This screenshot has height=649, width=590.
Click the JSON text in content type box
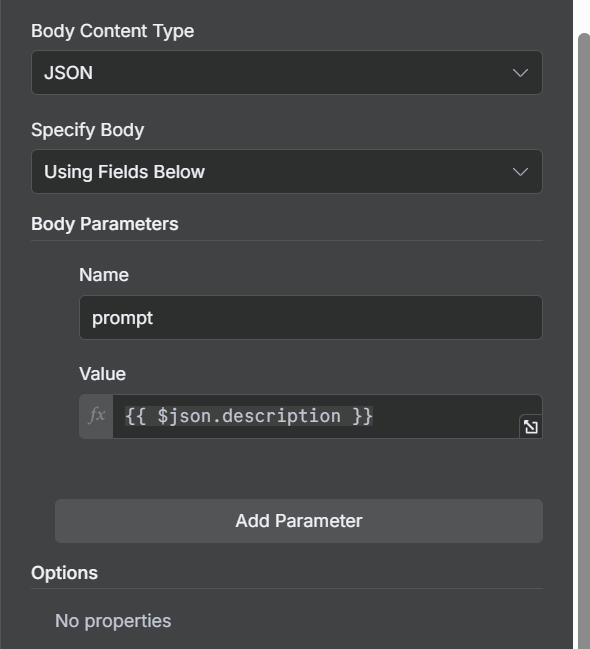(x=69, y=73)
